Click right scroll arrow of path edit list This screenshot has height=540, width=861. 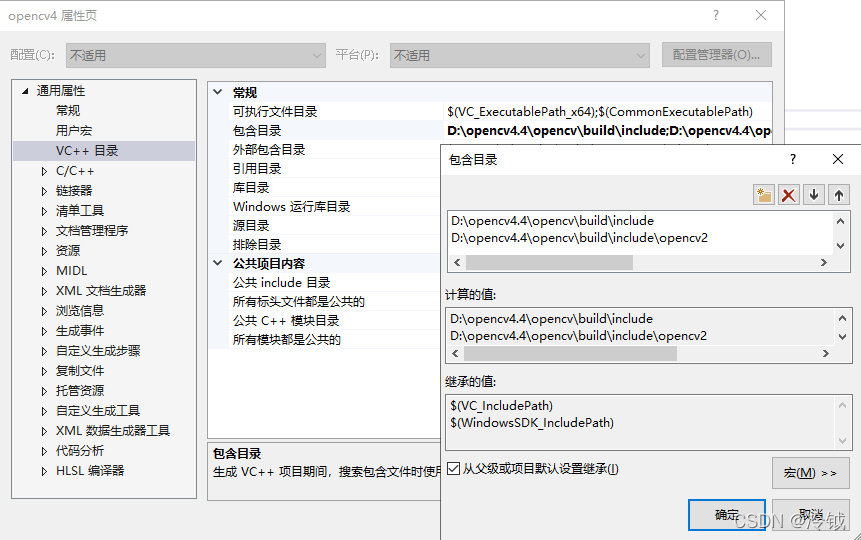pyautogui.click(x=824, y=263)
